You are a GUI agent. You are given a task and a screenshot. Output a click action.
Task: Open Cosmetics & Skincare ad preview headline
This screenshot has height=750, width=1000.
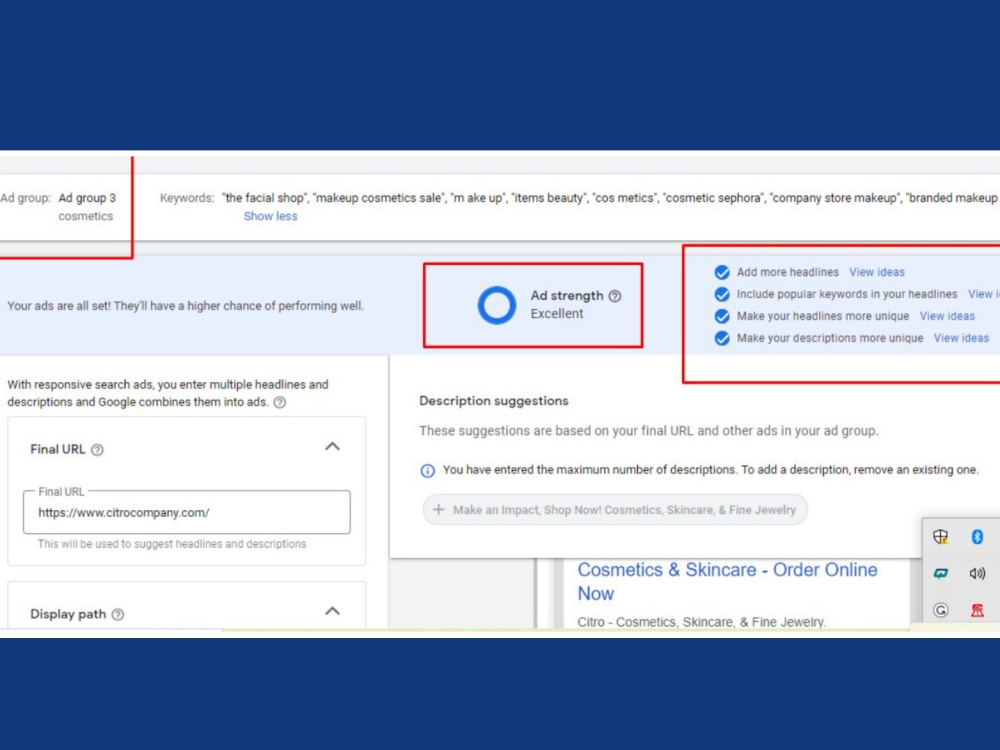pyautogui.click(x=727, y=582)
